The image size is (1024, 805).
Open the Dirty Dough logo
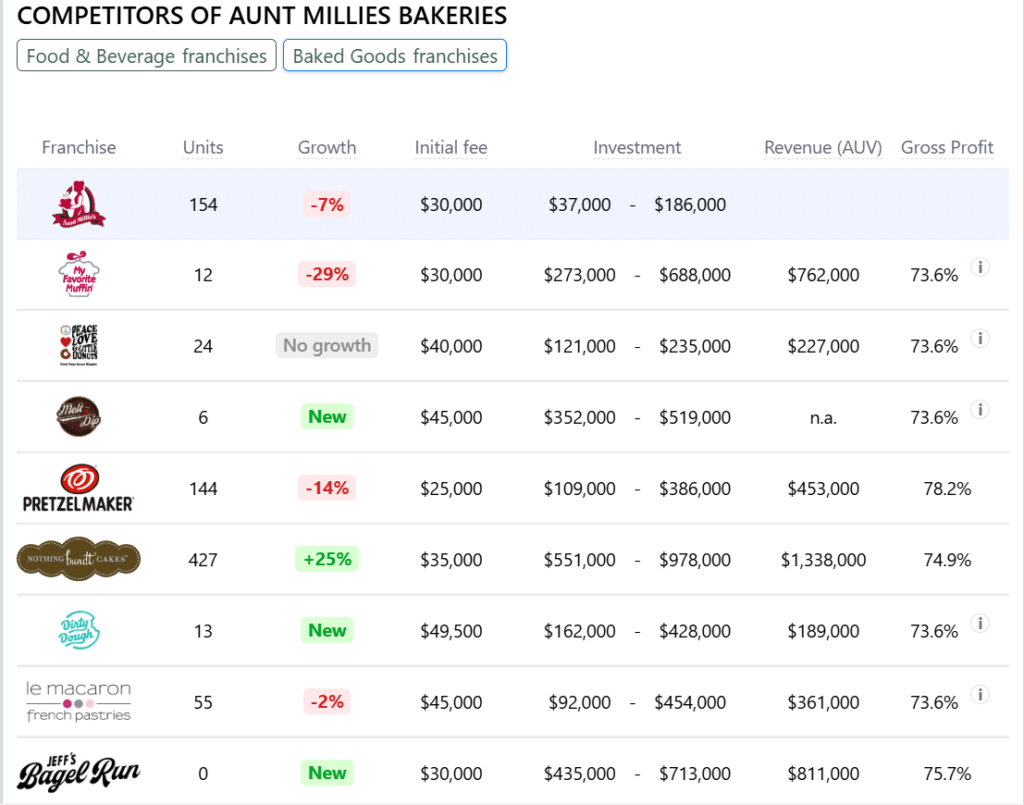click(x=79, y=630)
